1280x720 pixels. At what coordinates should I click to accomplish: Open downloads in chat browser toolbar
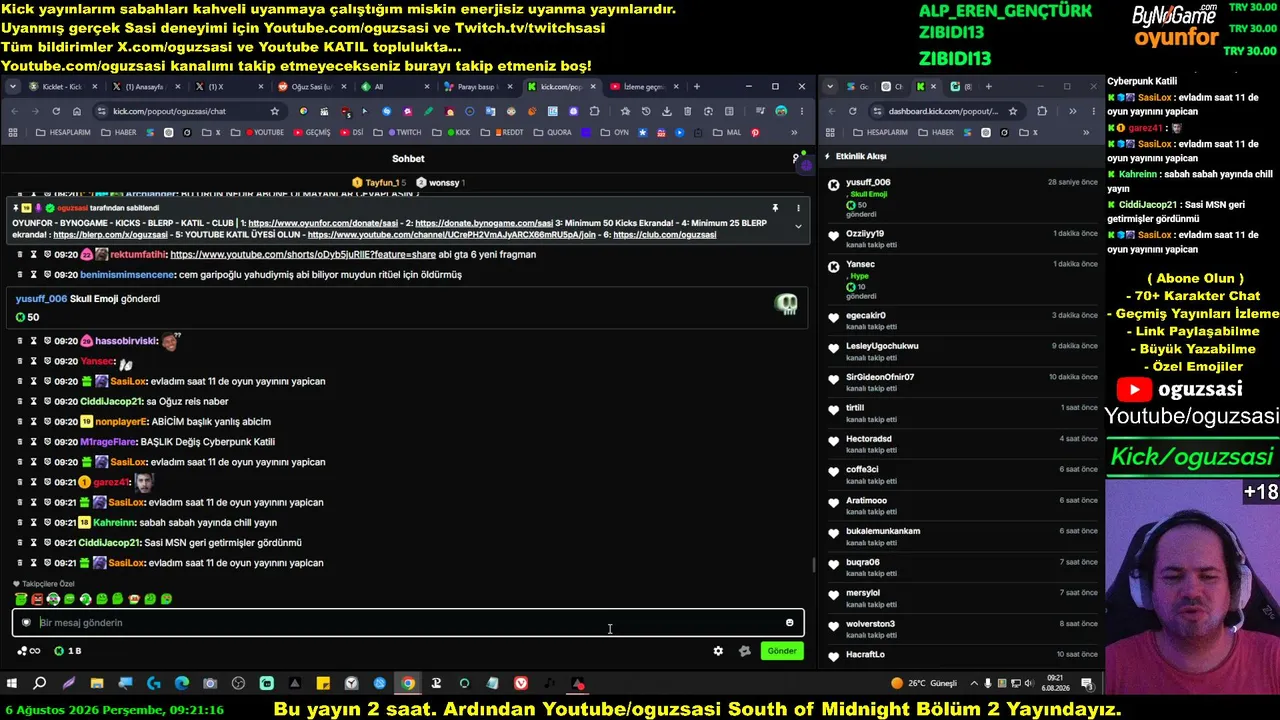[x=666, y=111]
